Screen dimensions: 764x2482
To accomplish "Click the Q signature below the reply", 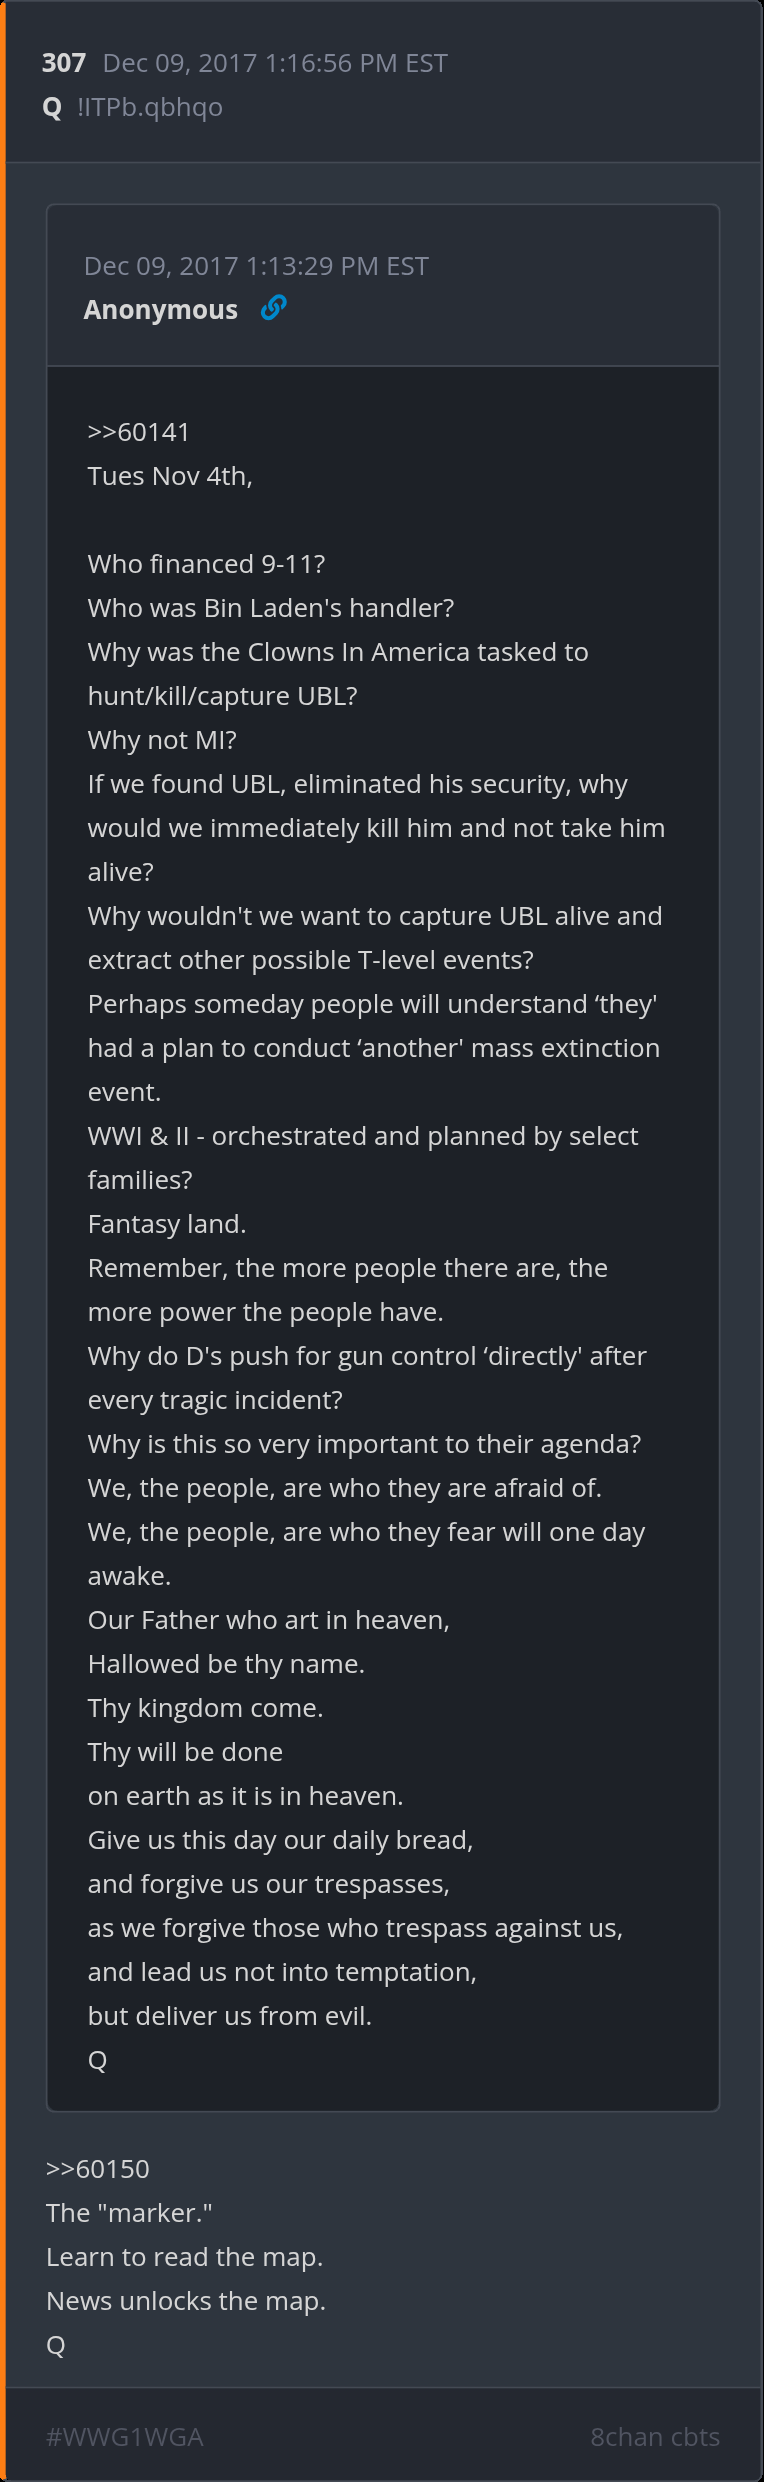I will point(56,2345).
